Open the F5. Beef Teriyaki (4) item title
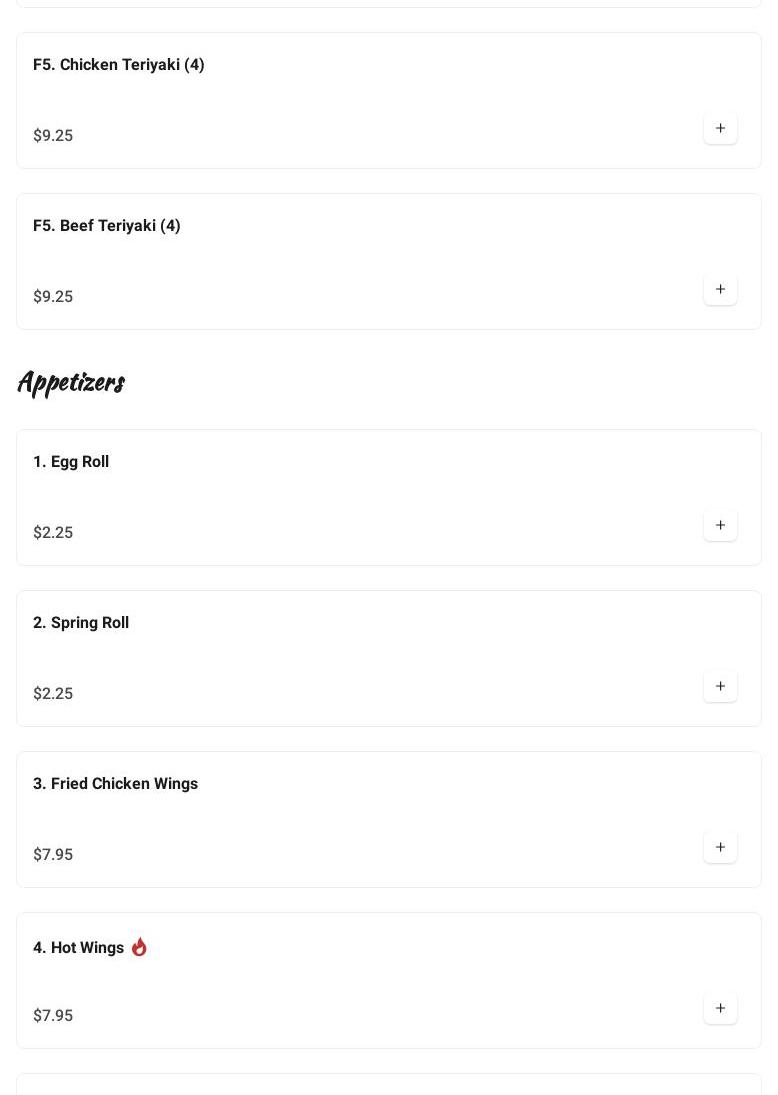 106,226
